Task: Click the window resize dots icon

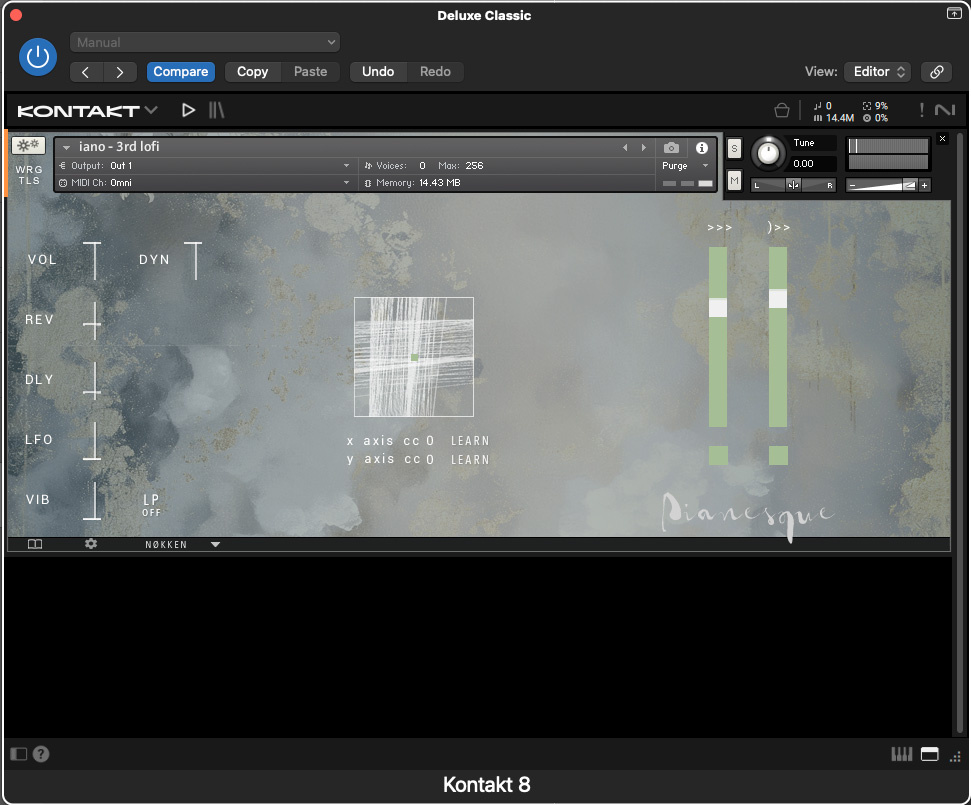Action: pyautogui.click(x=956, y=756)
